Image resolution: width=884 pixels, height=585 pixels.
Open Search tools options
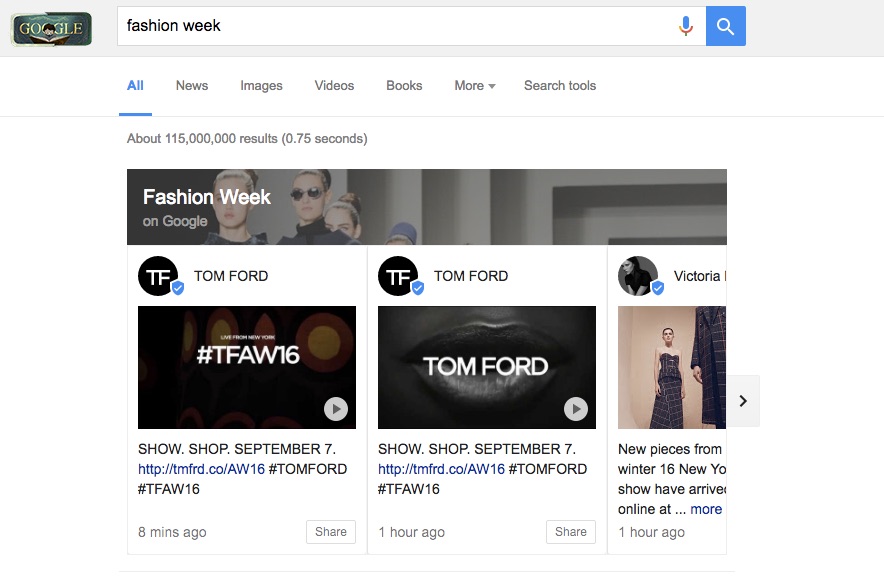point(559,86)
